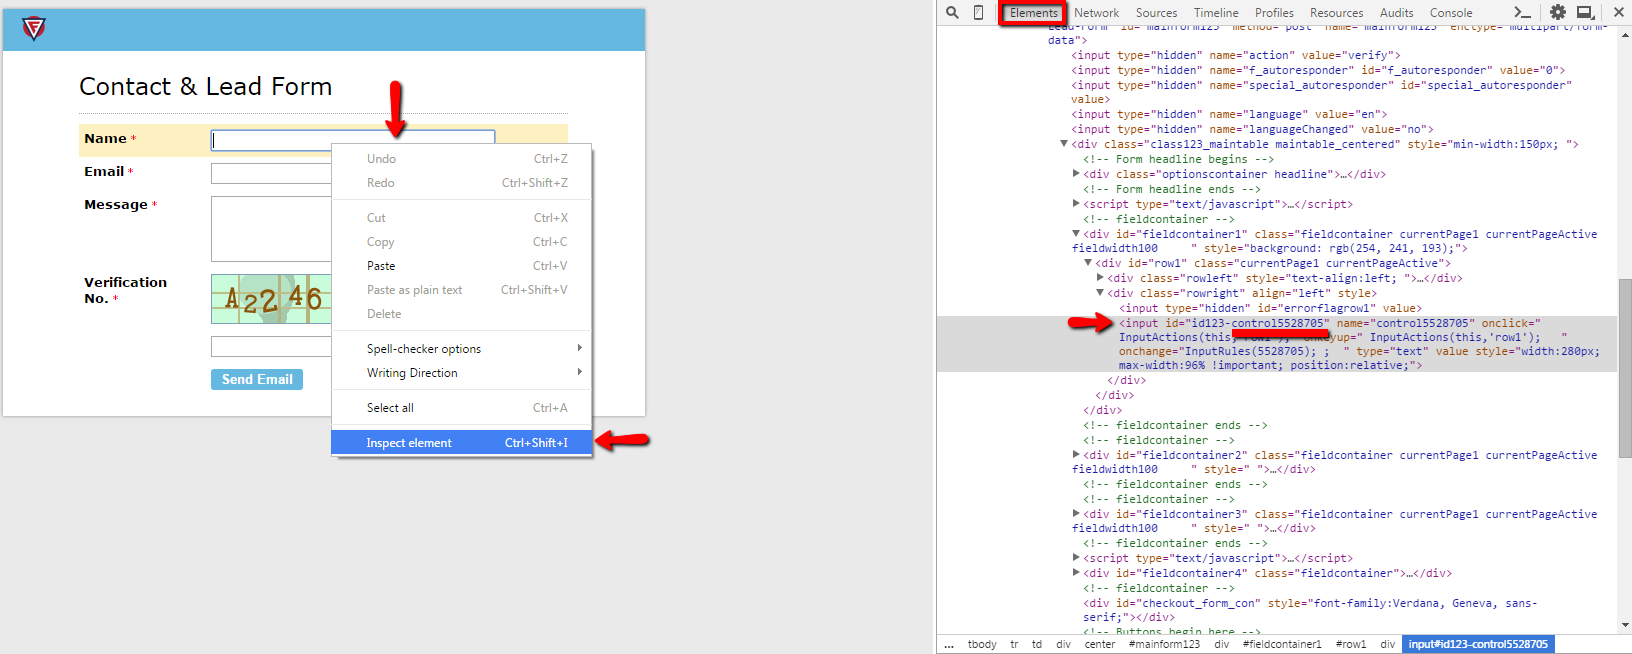Screen dimensions: 1632x654
Task: Click Paste as plain text entry
Action: coord(462,290)
